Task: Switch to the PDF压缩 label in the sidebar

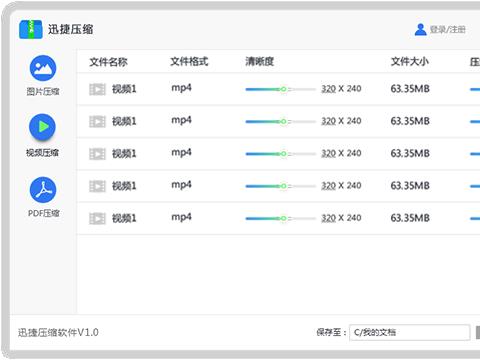Action: tap(44, 213)
